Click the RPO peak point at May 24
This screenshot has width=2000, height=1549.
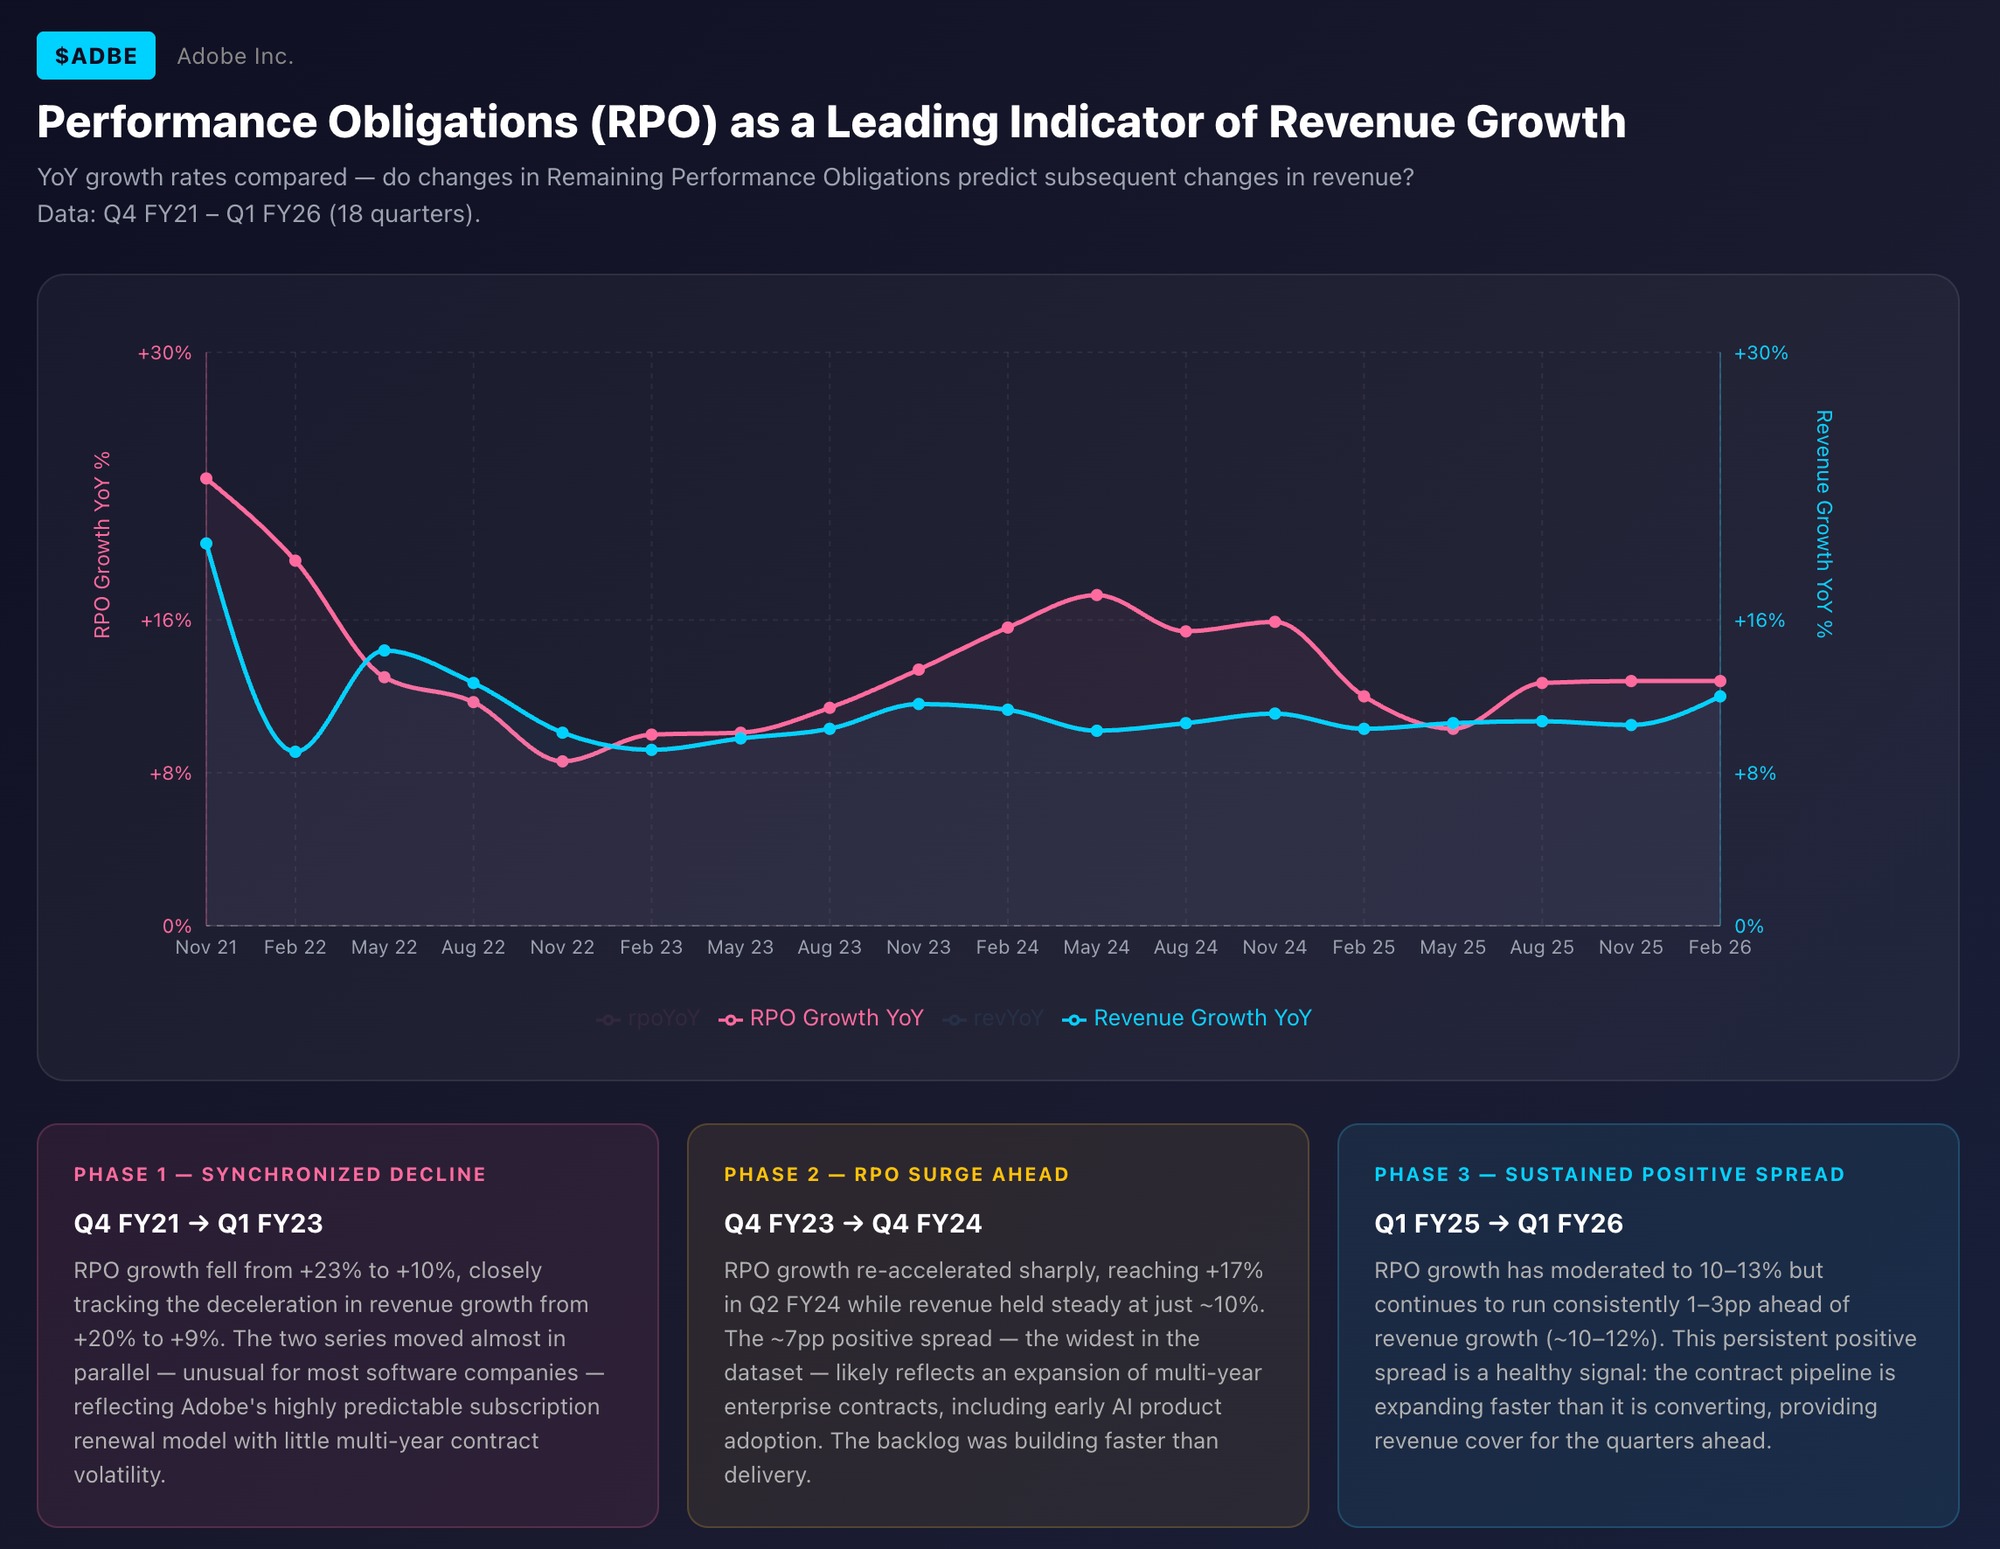click(x=1097, y=595)
